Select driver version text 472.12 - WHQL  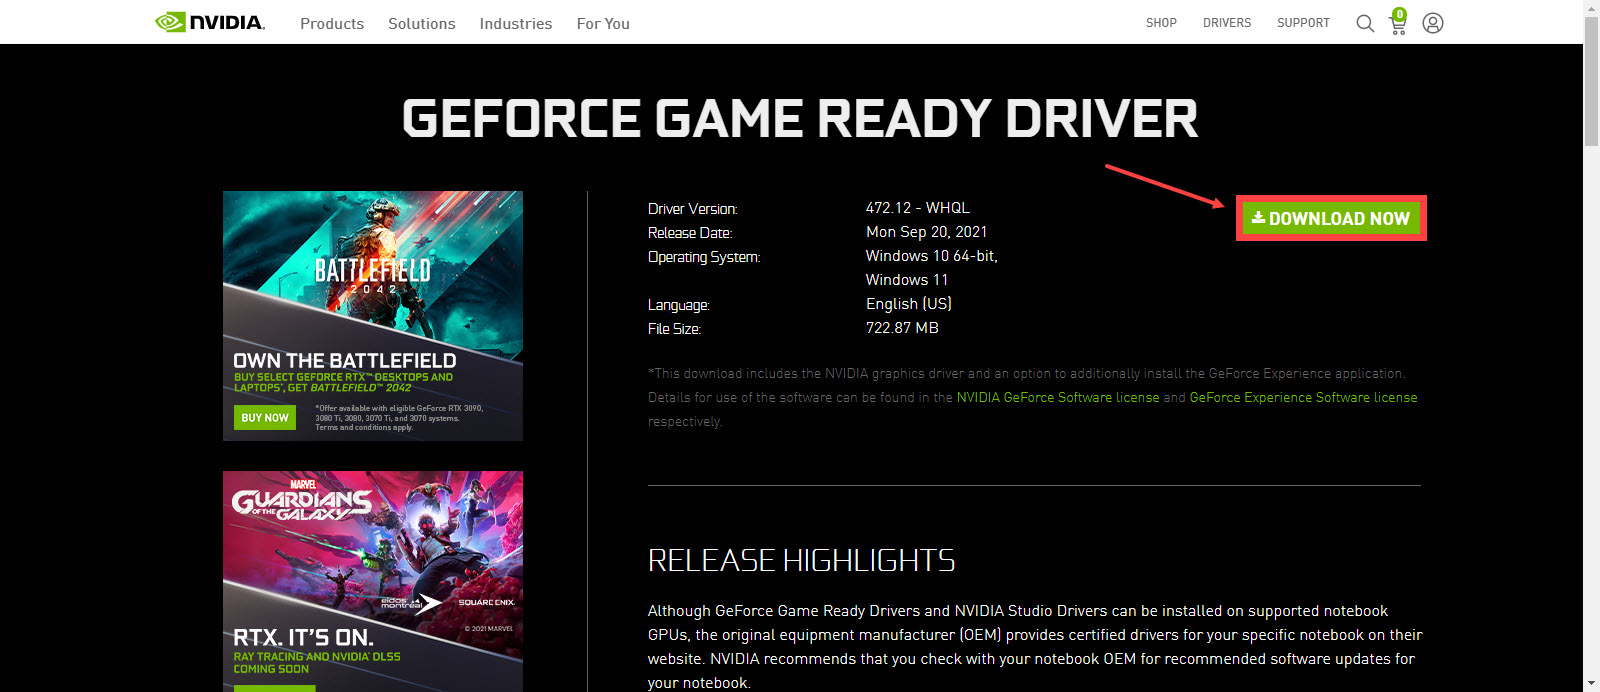coord(918,208)
